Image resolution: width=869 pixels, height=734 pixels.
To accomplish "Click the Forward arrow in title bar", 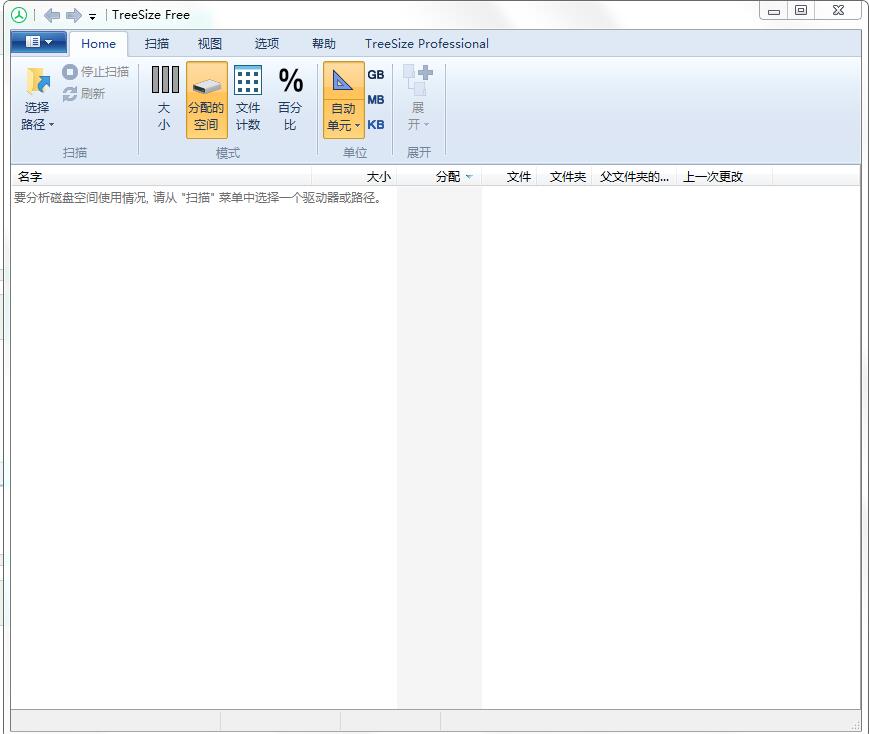I will click(74, 15).
